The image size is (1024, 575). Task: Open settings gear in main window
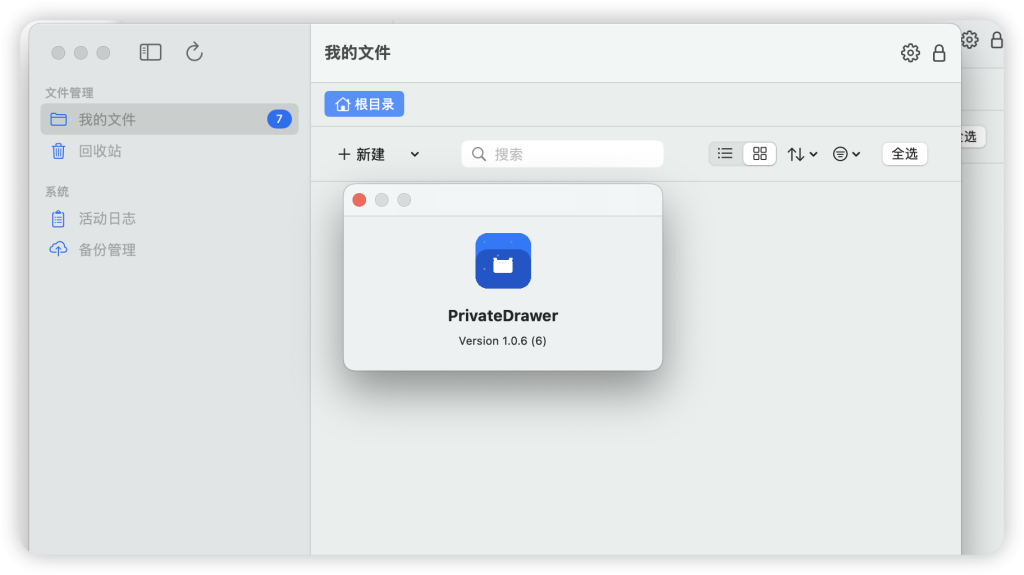click(910, 53)
